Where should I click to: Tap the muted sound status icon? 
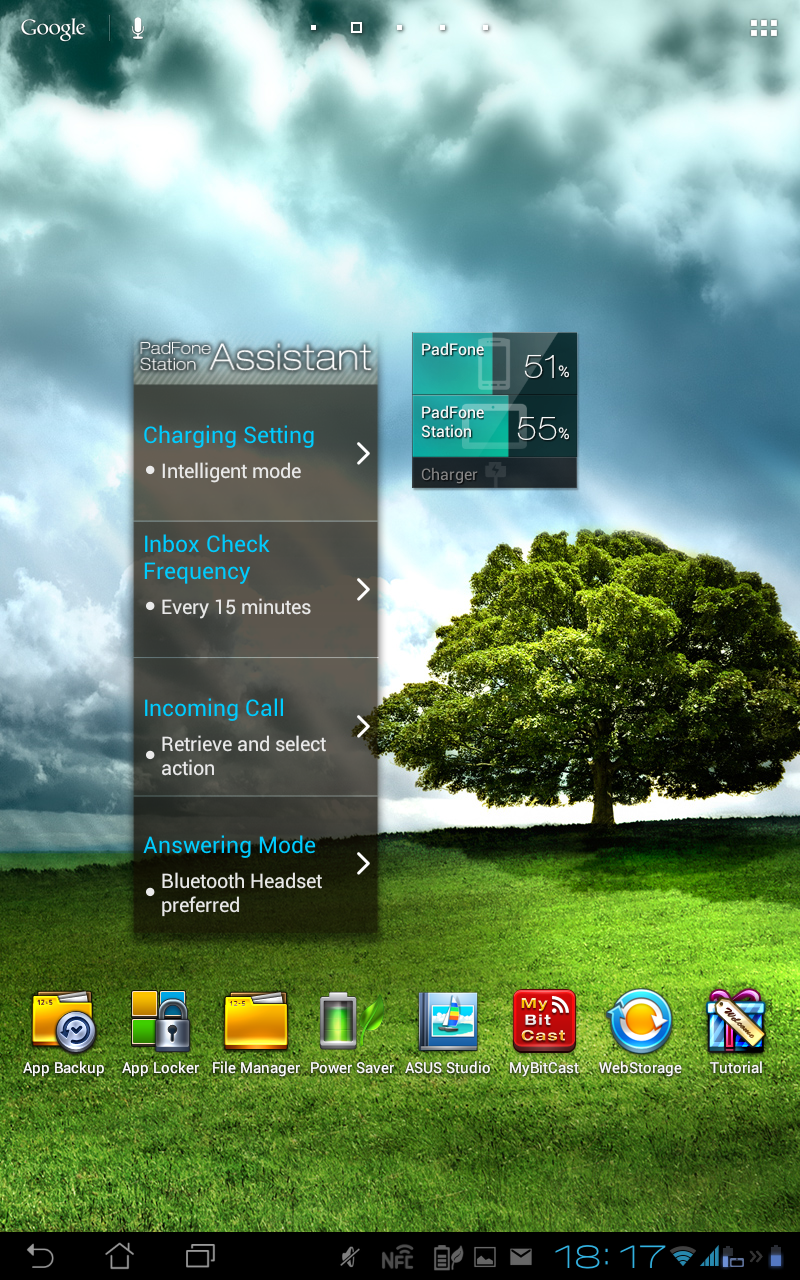coord(350,1257)
